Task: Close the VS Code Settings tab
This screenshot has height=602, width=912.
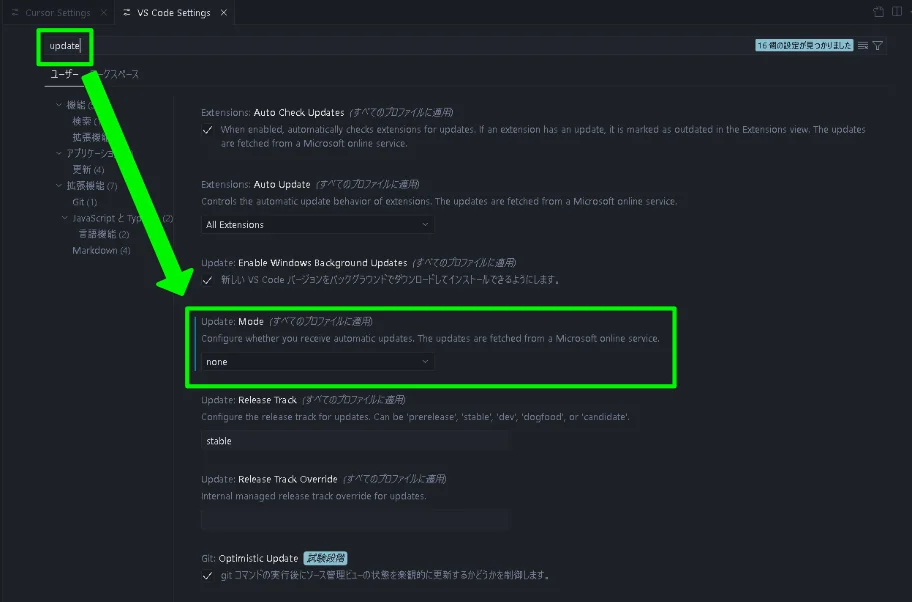Action: point(223,13)
